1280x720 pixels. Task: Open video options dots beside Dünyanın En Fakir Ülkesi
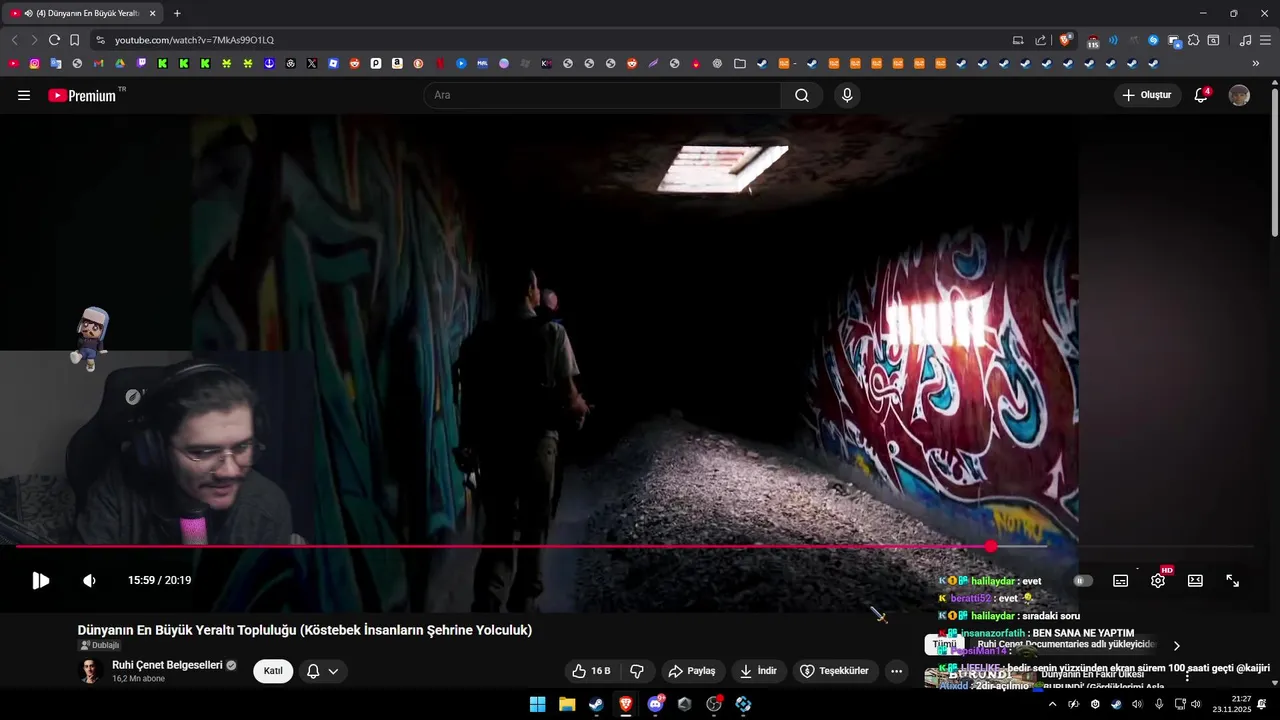tap(1187, 677)
